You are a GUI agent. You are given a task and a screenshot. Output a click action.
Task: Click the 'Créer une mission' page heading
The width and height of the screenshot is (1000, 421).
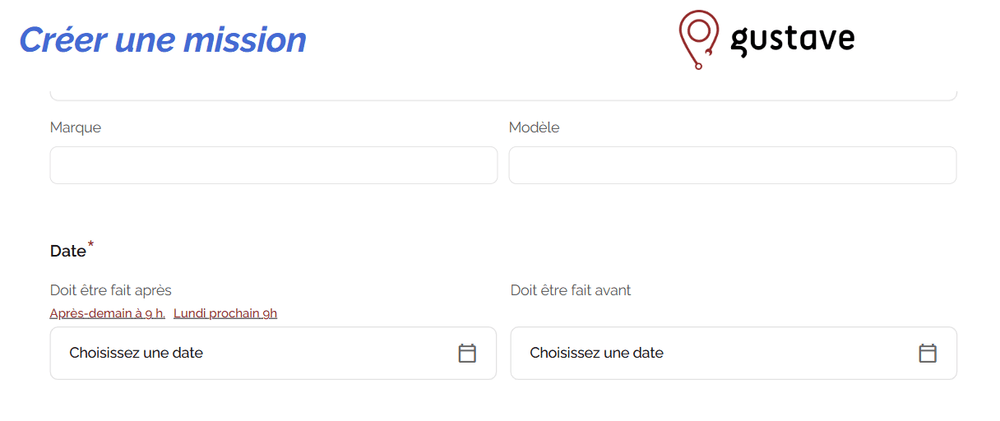[163, 40]
